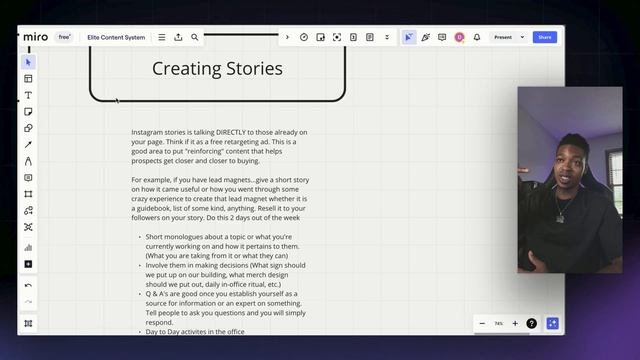Open the Help question mark

[531, 323]
